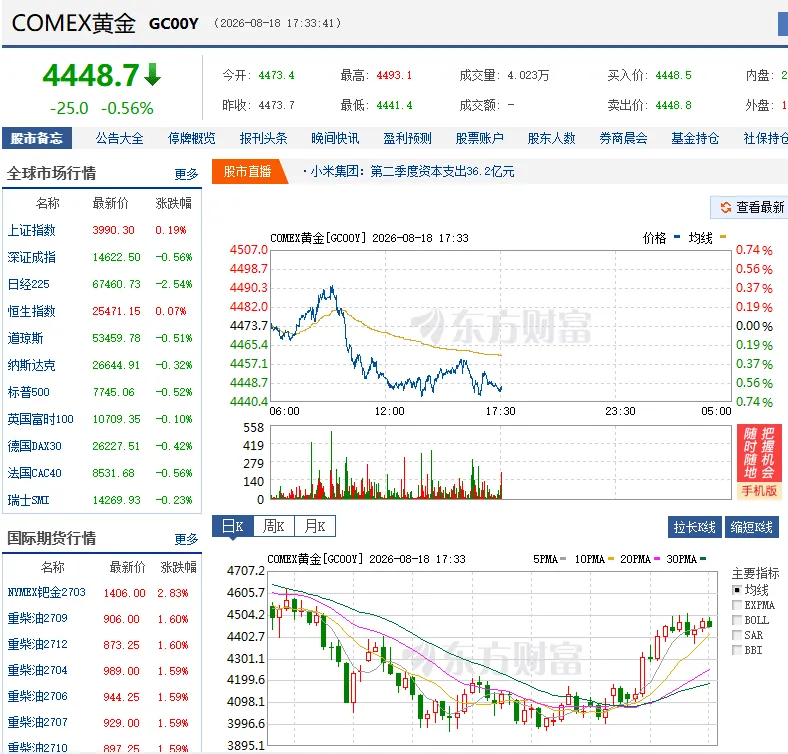Tick the EXPMA indicator checkbox

point(737,605)
